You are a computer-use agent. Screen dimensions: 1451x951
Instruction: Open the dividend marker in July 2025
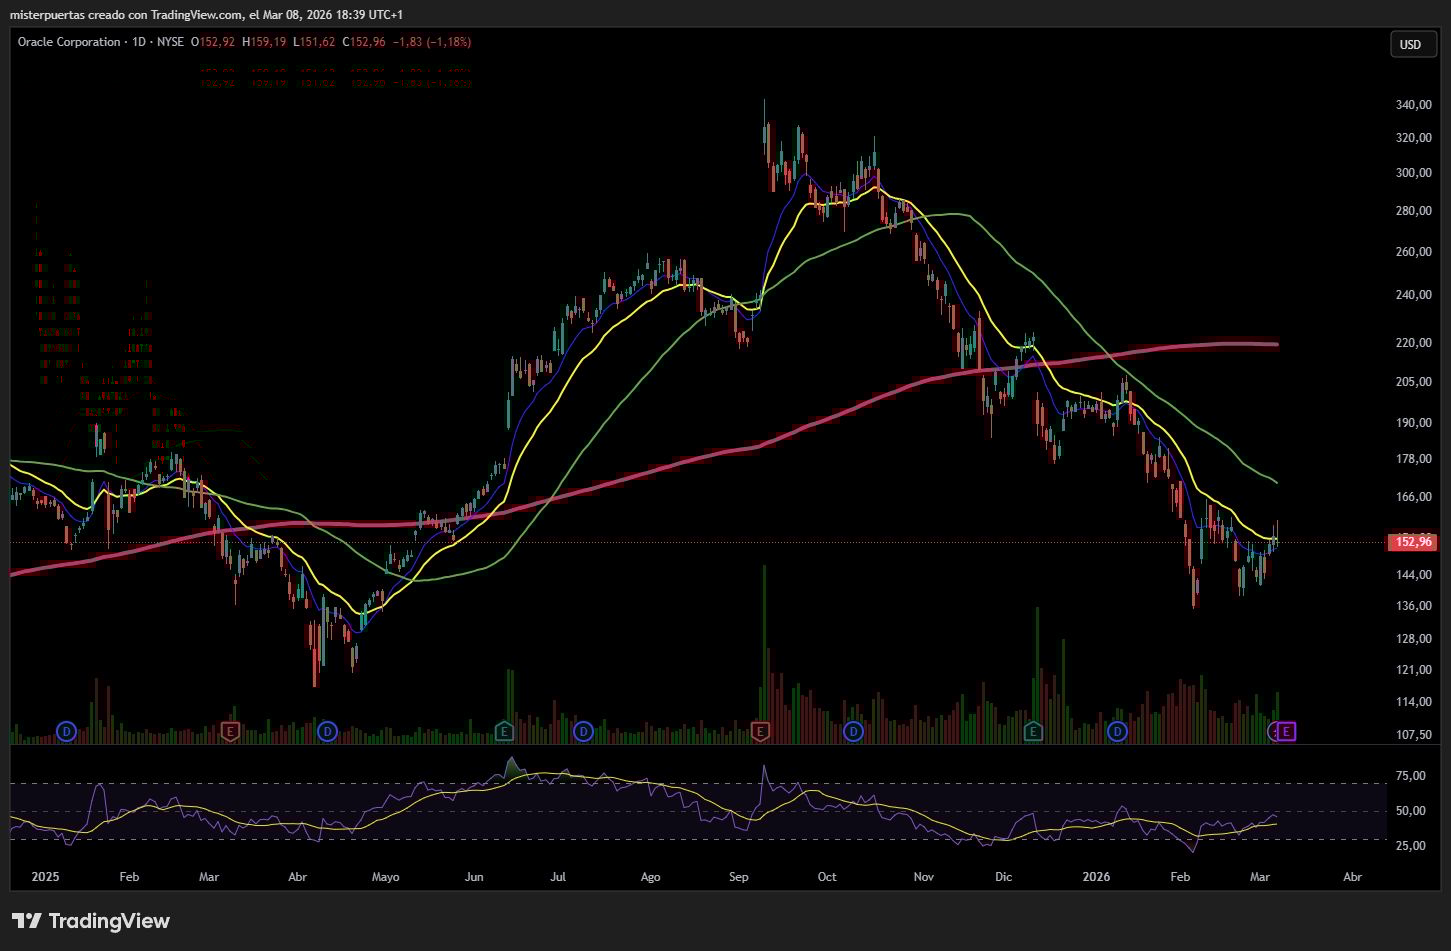[x=583, y=732]
